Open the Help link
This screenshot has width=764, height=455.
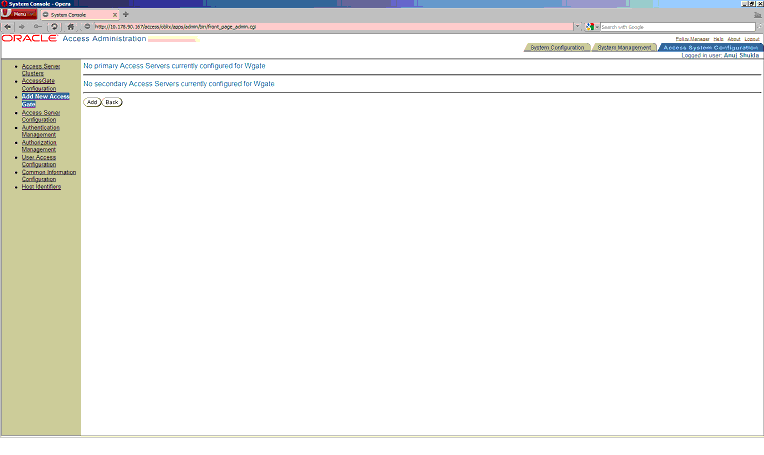718,39
